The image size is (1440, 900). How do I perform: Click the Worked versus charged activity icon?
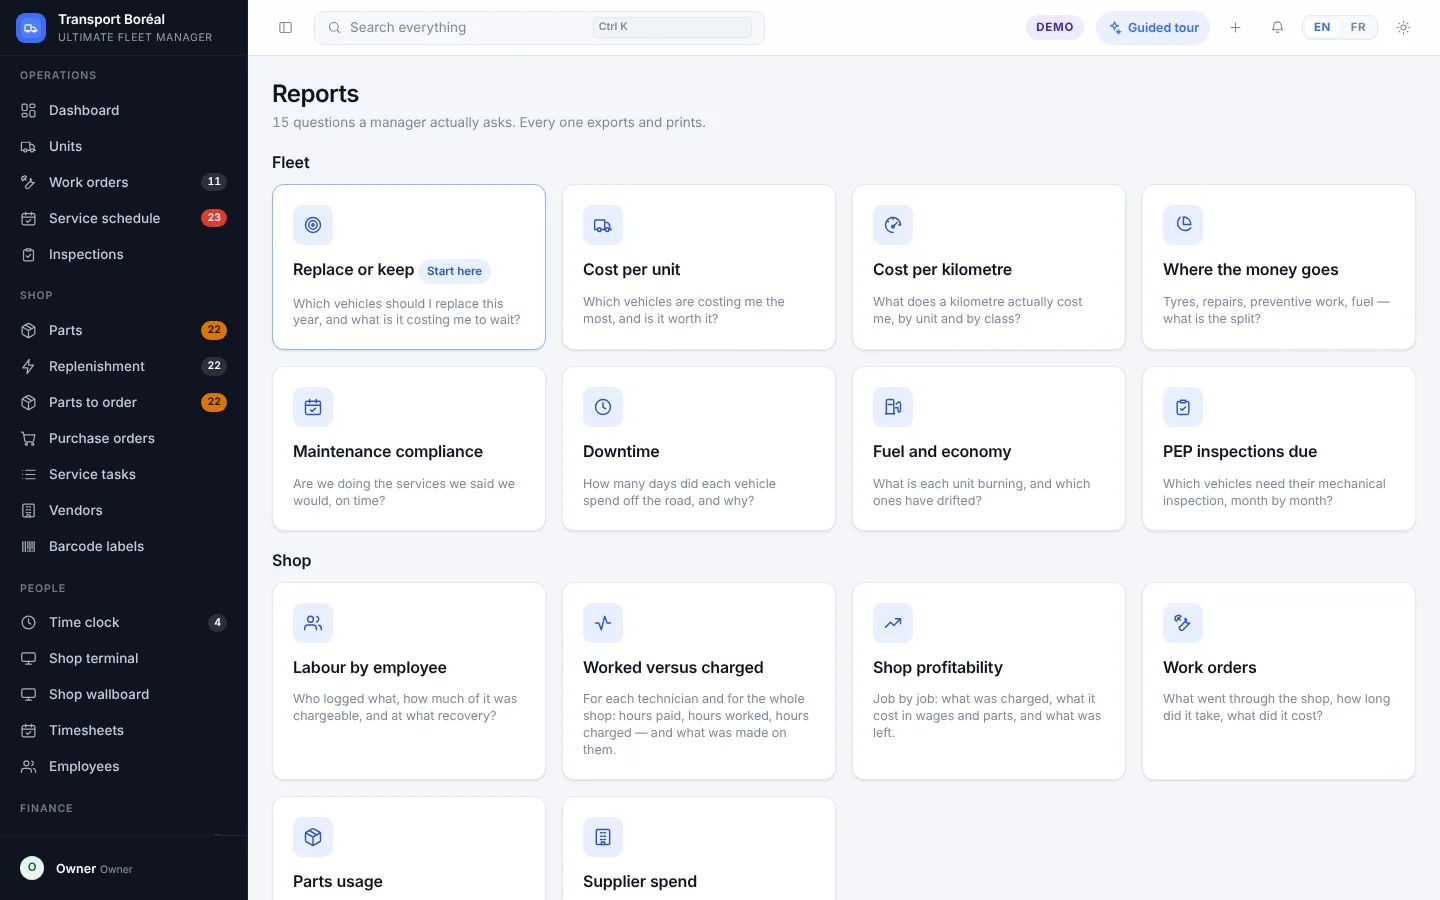(603, 623)
